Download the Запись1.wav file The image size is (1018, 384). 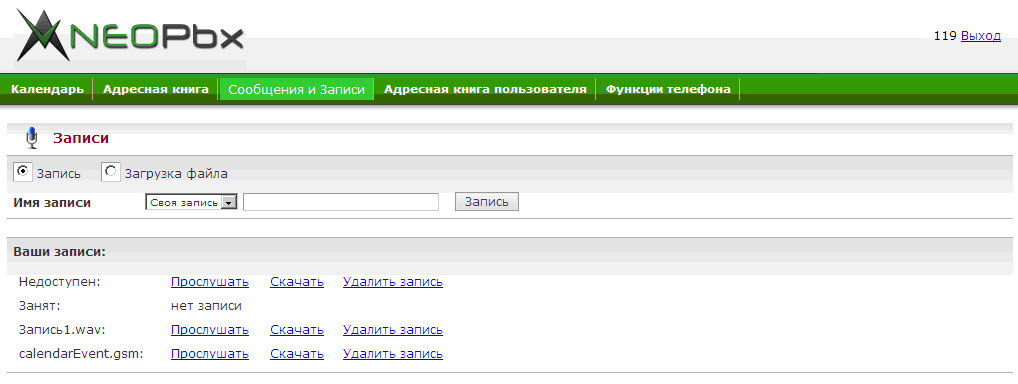297,330
